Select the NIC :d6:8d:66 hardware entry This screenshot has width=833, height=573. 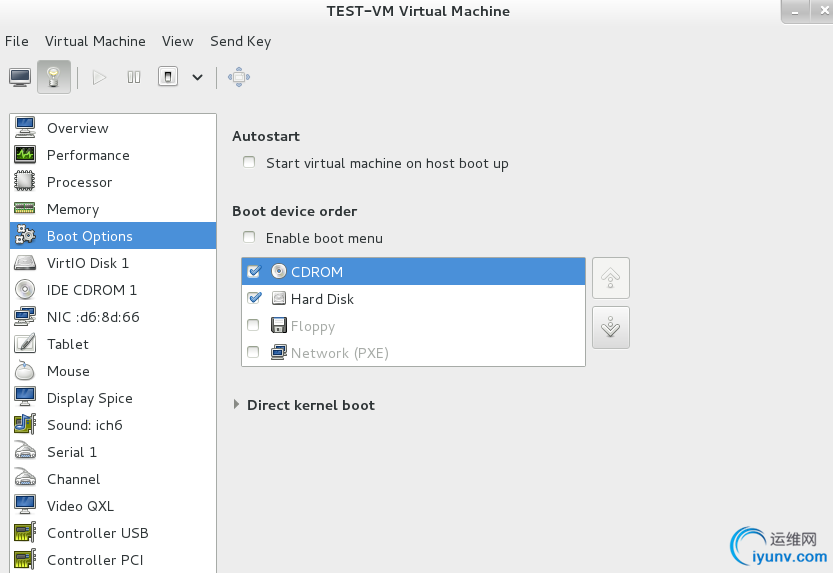point(93,317)
